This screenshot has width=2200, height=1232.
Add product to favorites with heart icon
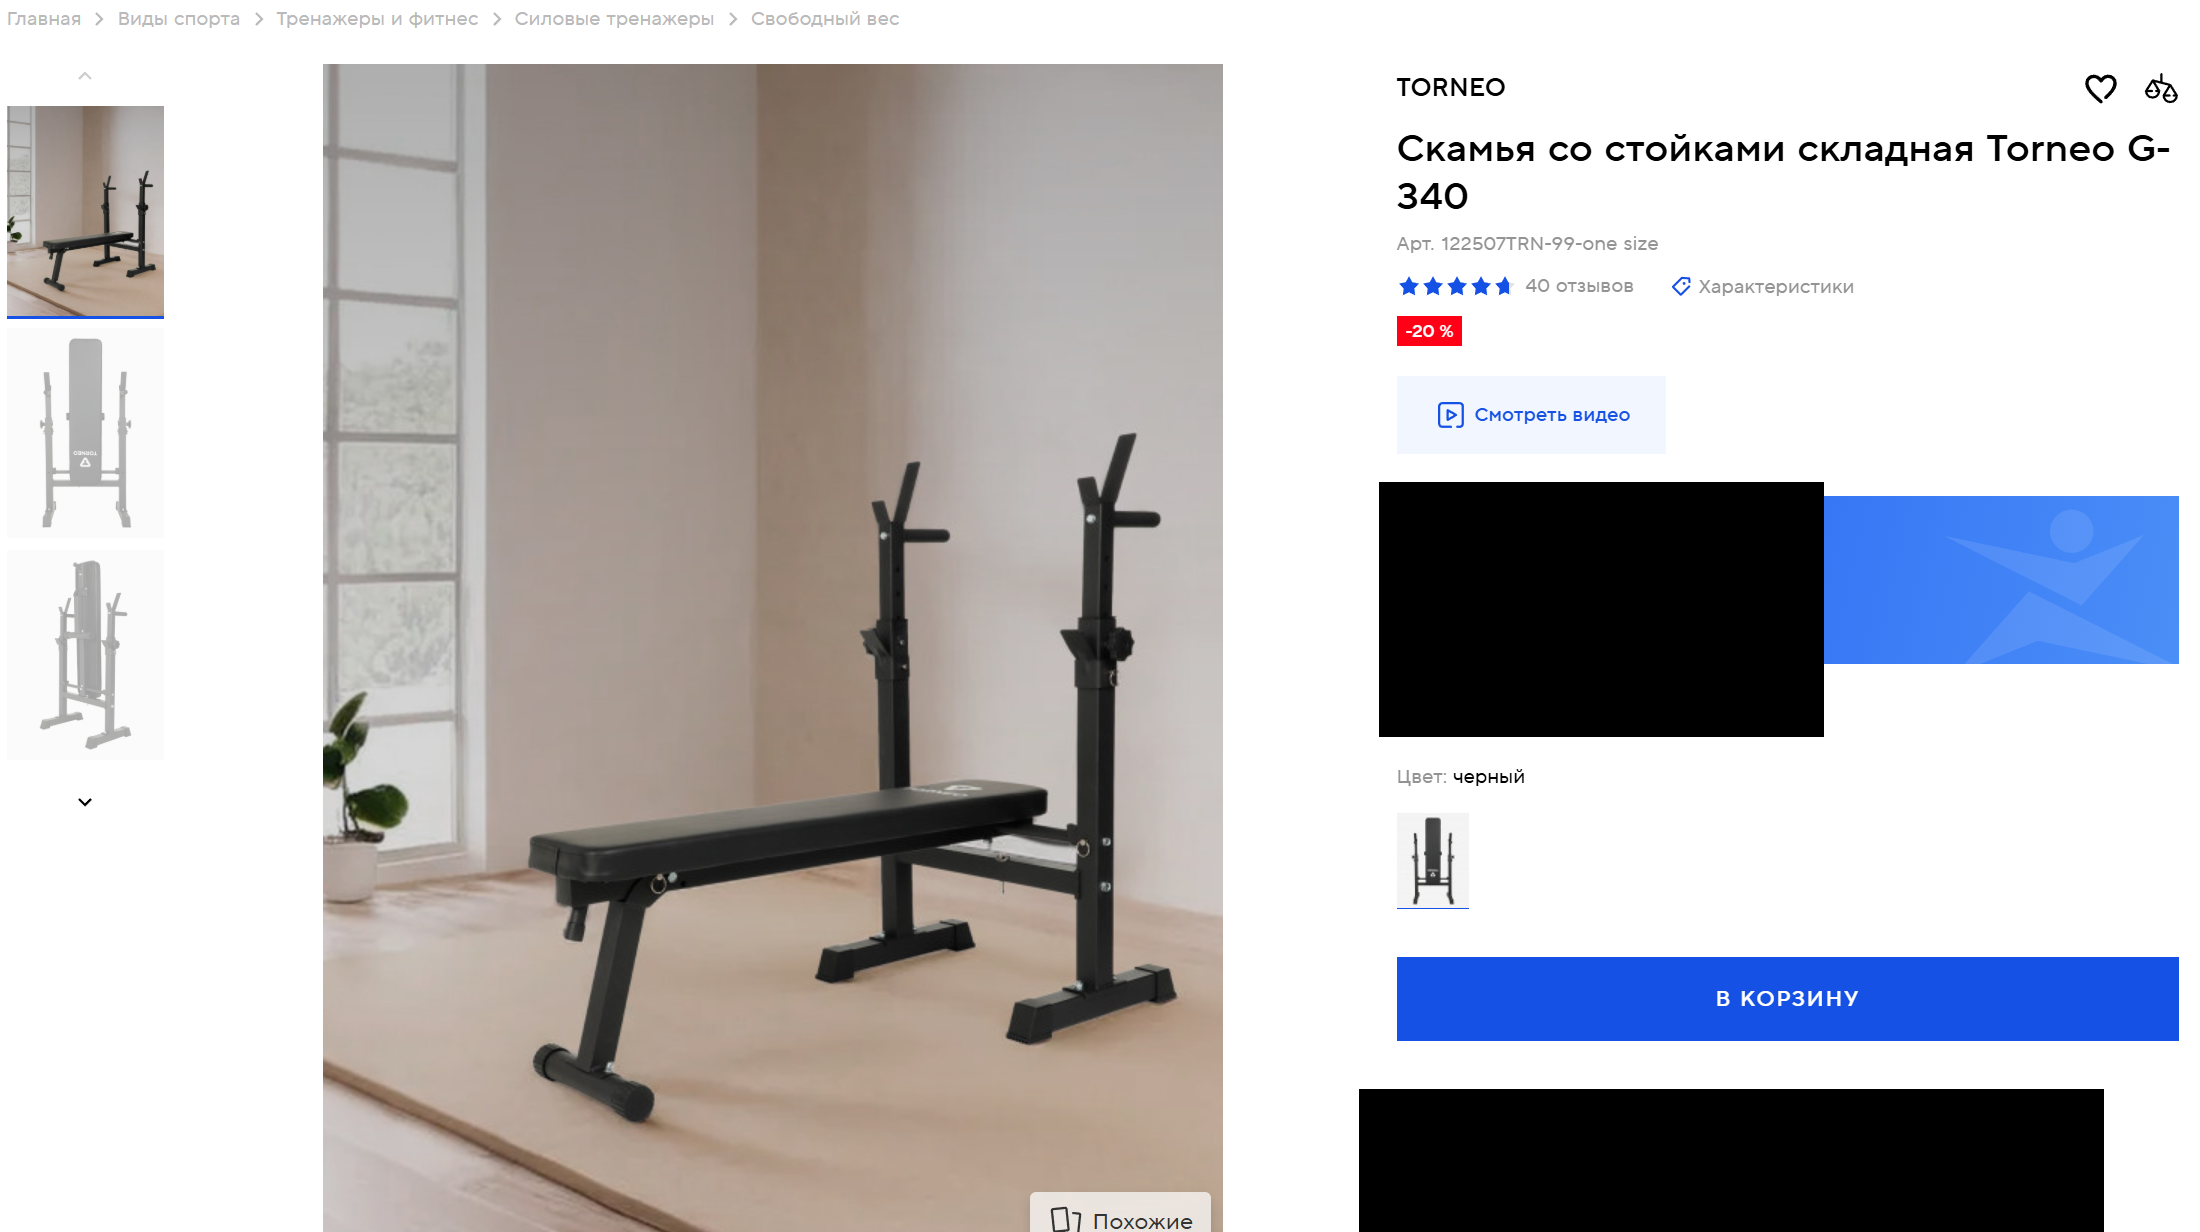pos(2100,89)
